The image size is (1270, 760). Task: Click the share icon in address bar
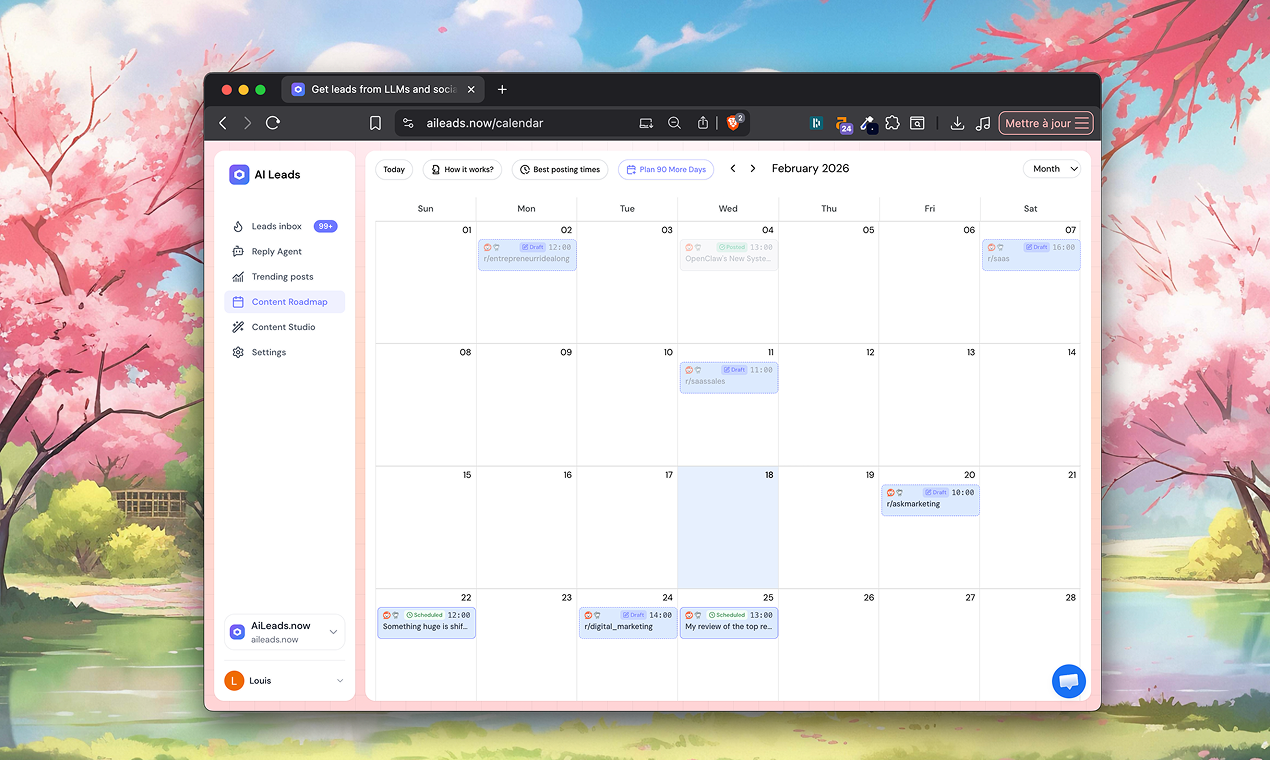point(703,123)
